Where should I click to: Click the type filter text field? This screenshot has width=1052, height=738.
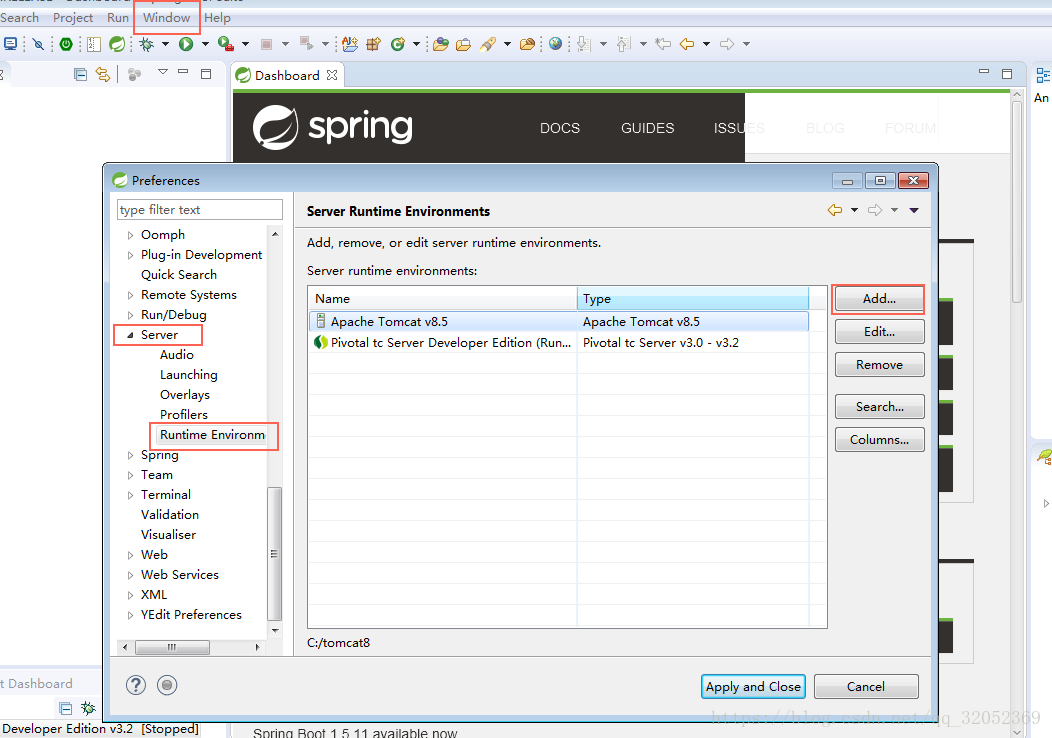(199, 210)
